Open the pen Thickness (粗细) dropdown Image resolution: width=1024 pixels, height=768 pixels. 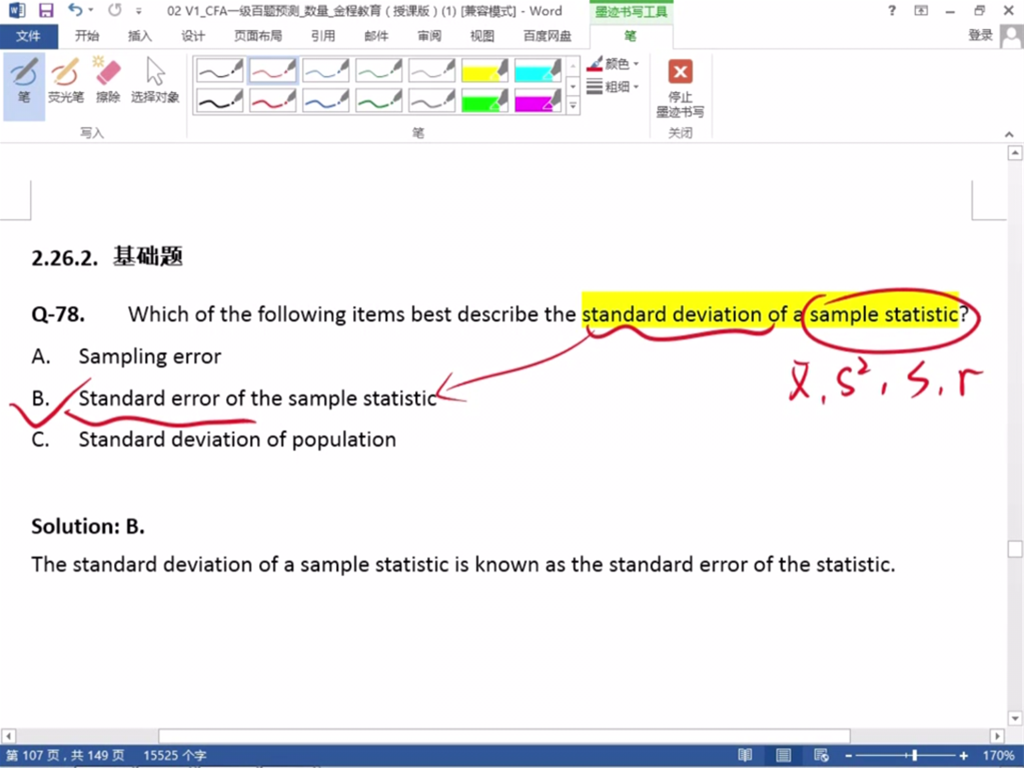pyautogui.click(x=614, y=87)
